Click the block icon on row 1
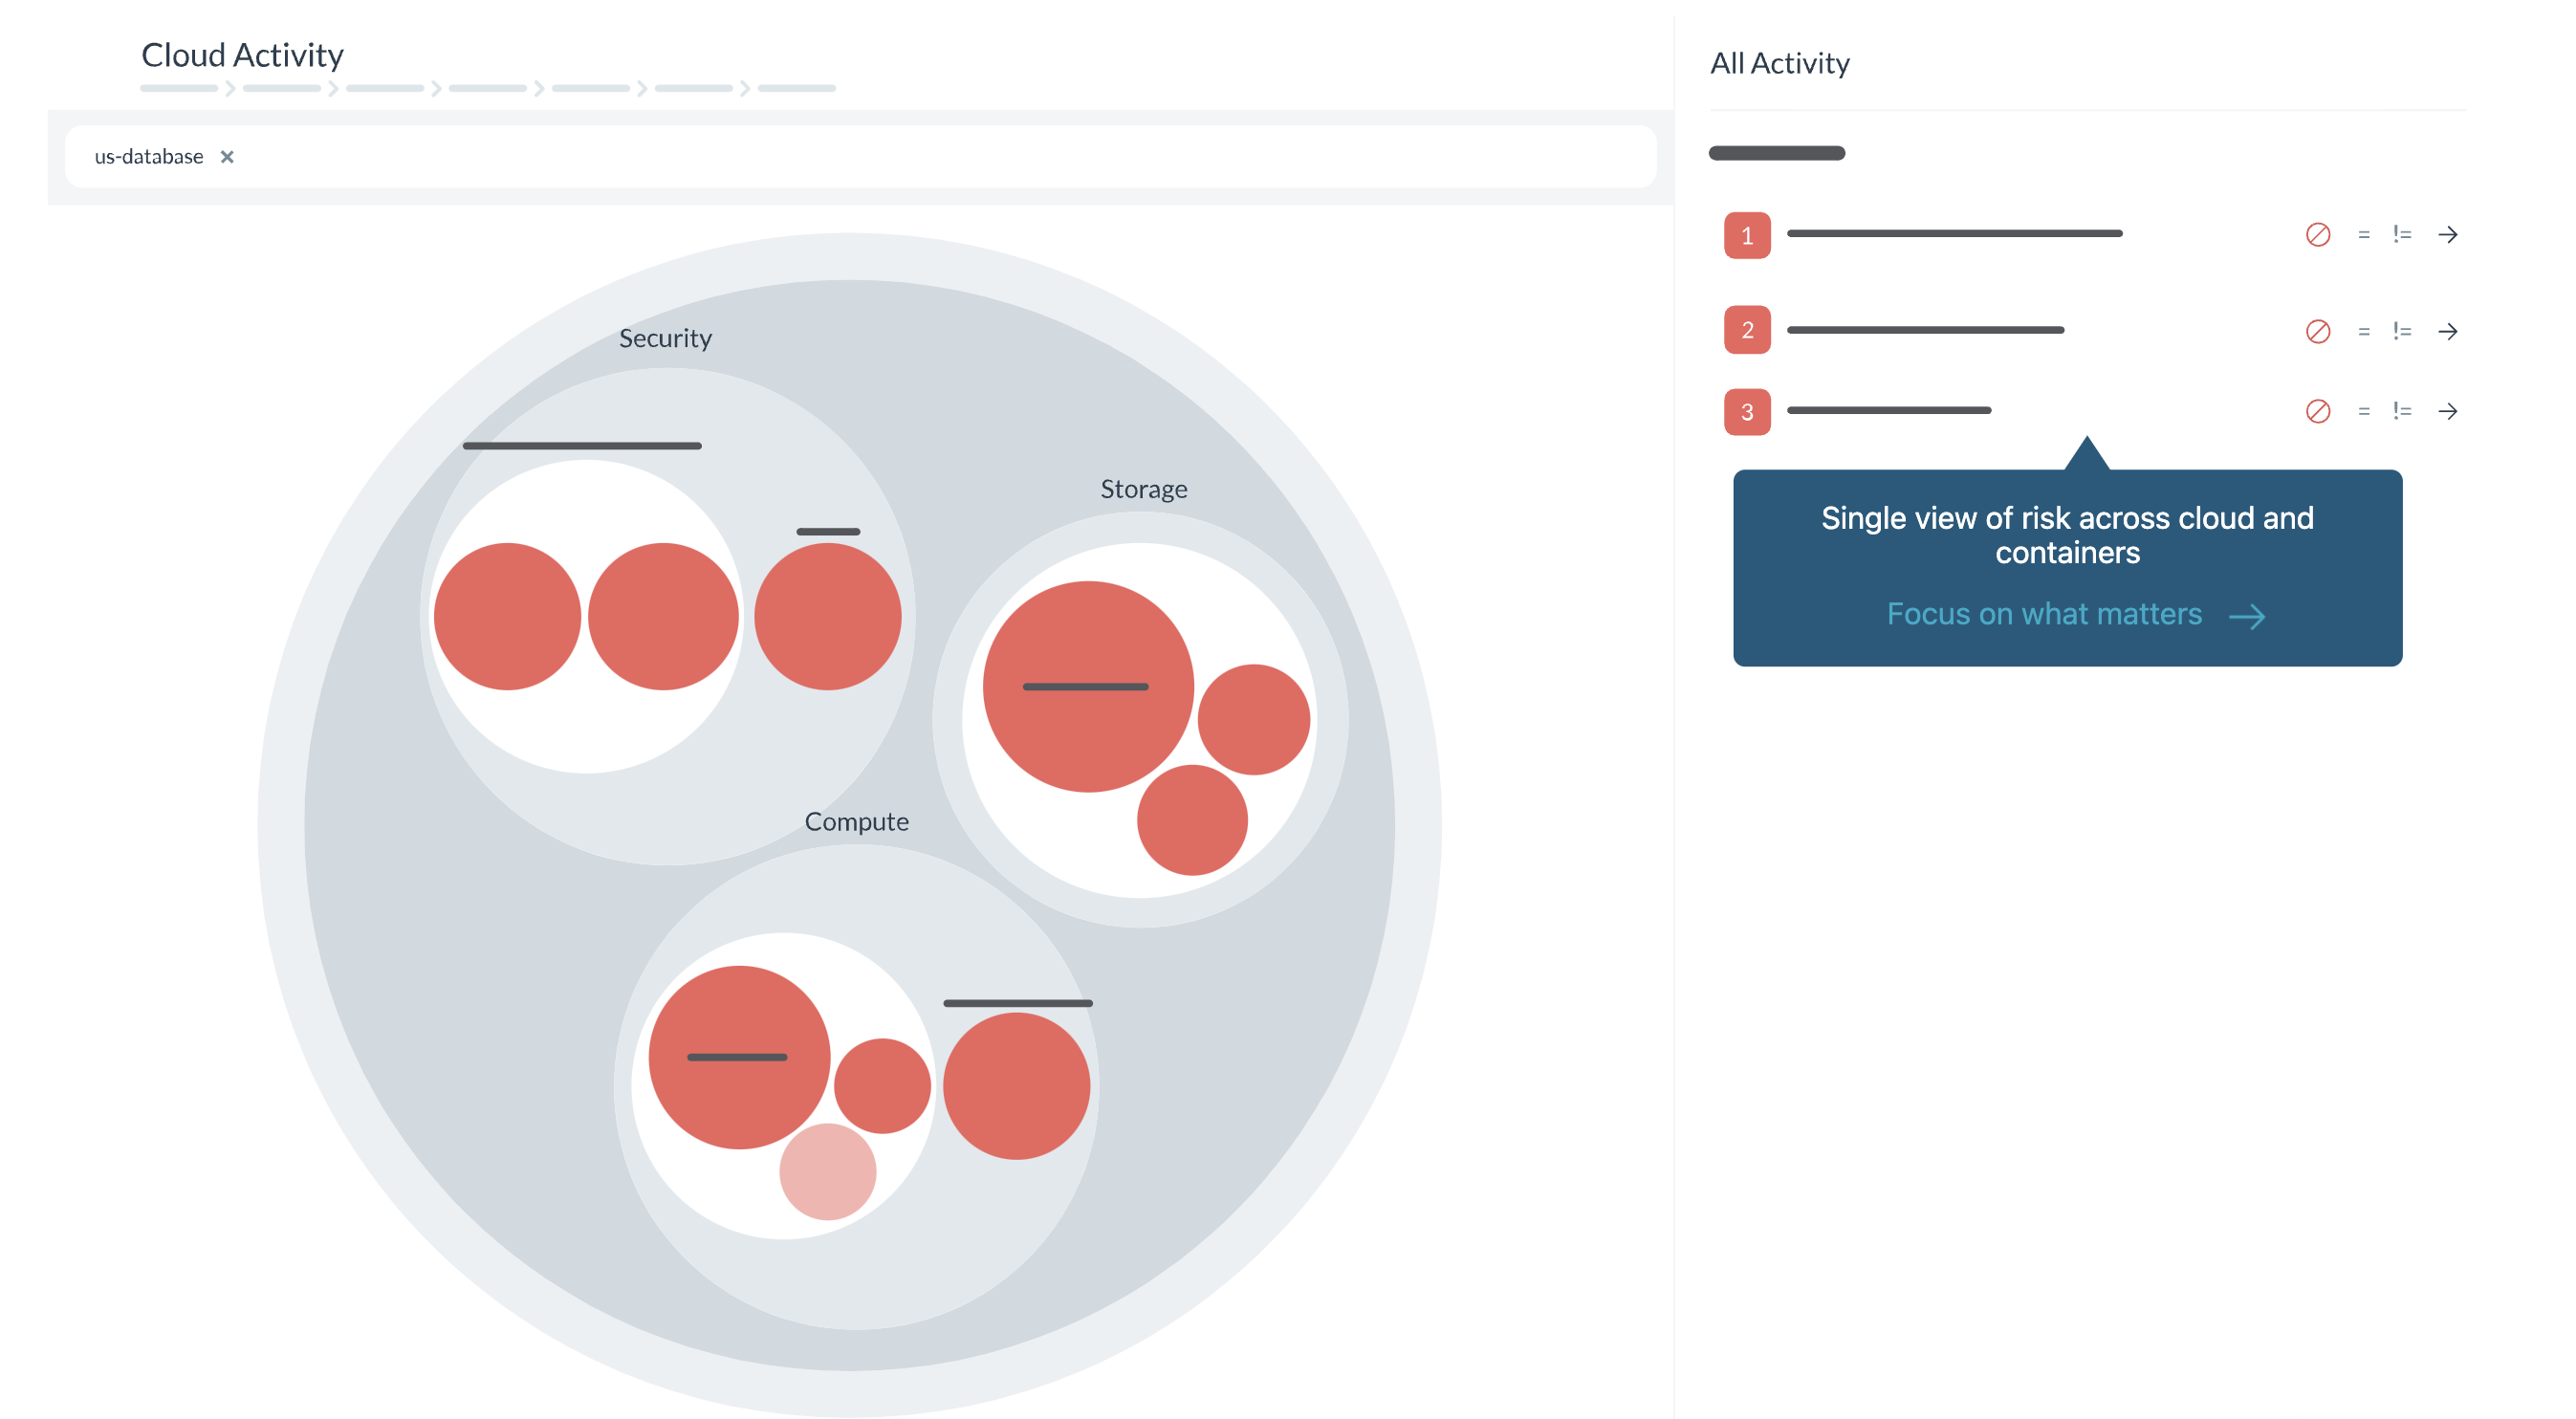This screenshot has width=2576, height=1419. click(x=2317, y=235)
